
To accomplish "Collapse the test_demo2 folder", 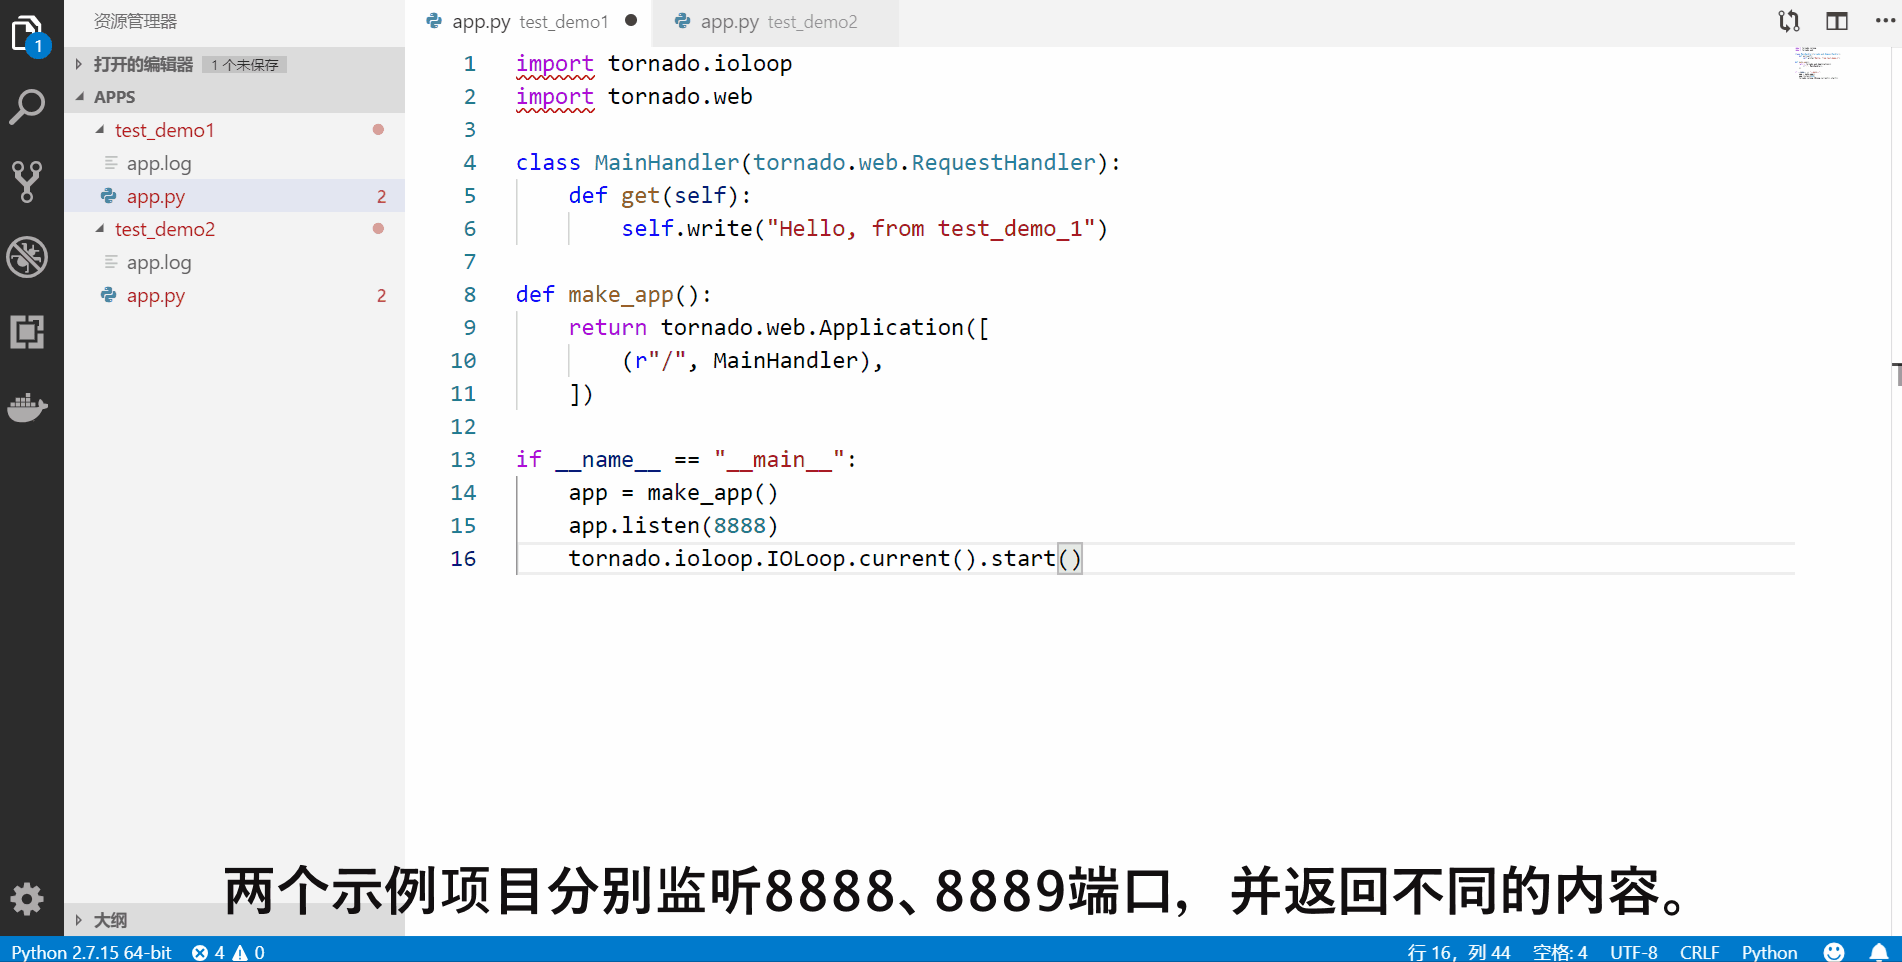I will pos(99,229).
